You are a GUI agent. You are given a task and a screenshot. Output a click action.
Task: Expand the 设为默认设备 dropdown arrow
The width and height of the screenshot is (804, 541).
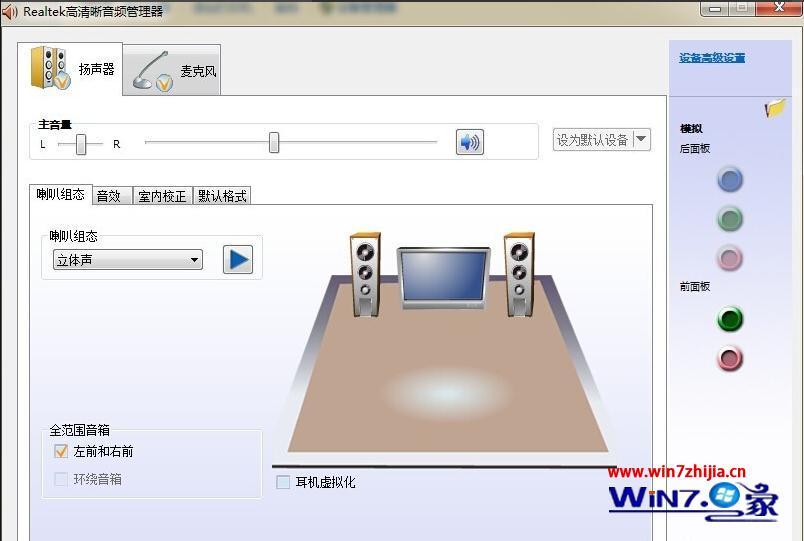pyautogui.click(x=641, y=139)
